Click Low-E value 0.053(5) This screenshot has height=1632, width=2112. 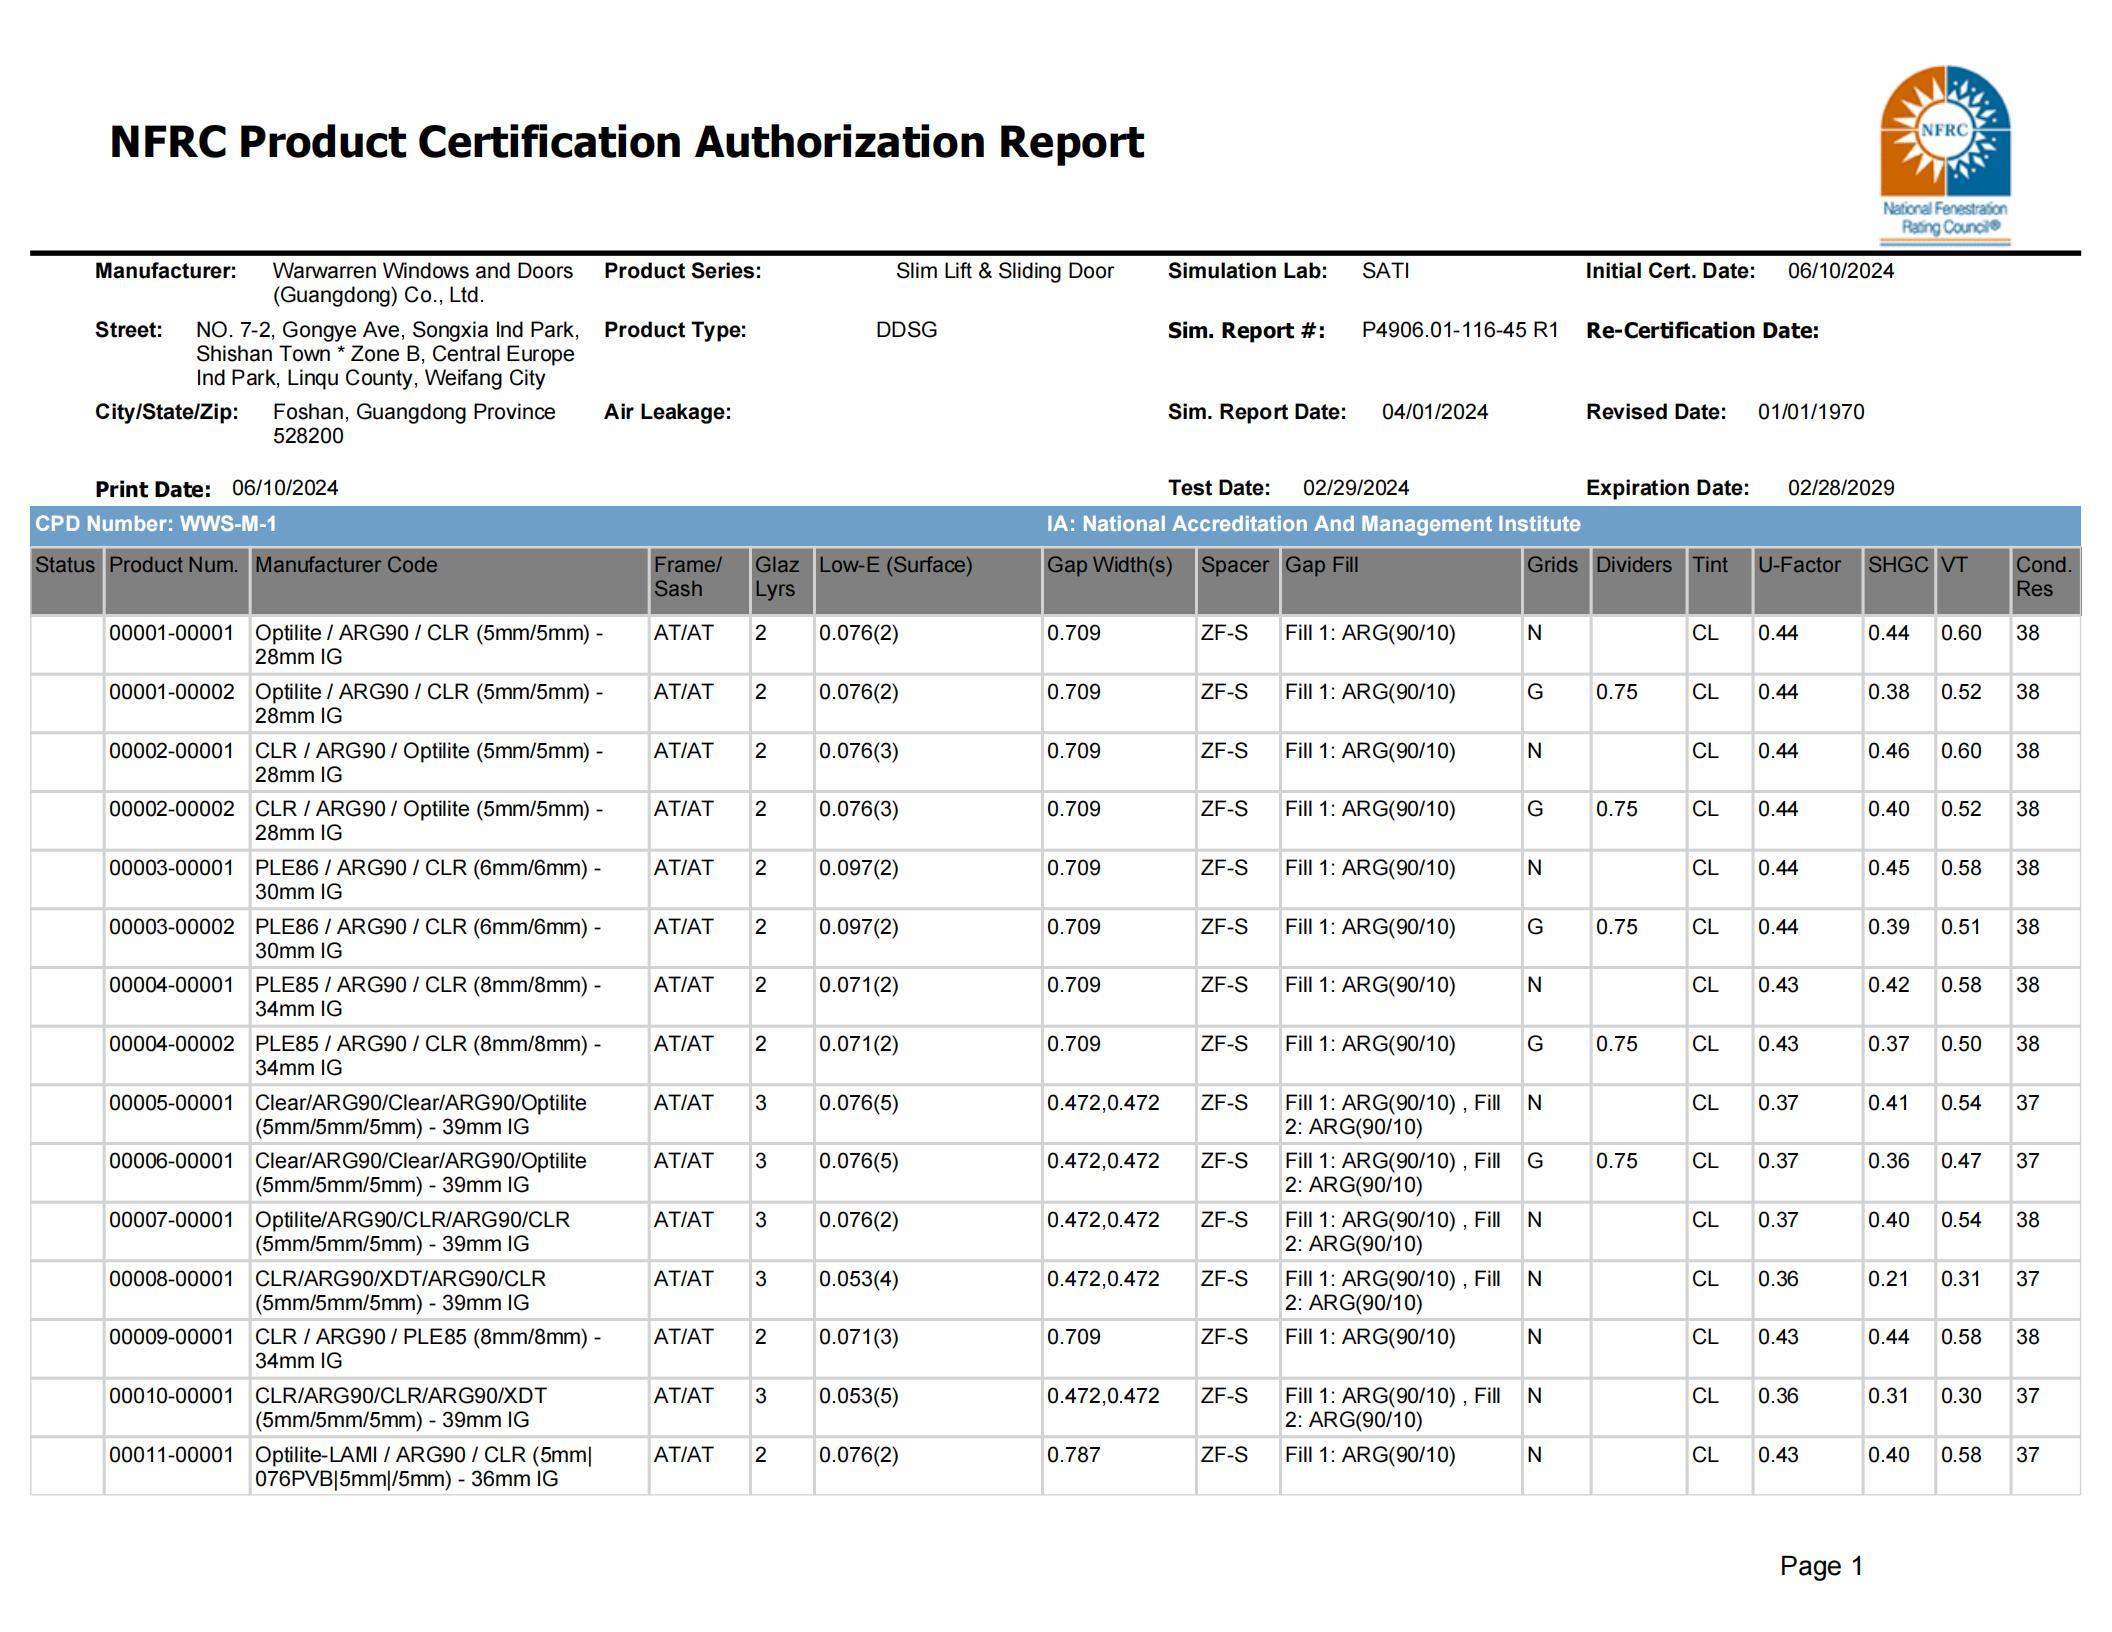[x=859, y=1396]
